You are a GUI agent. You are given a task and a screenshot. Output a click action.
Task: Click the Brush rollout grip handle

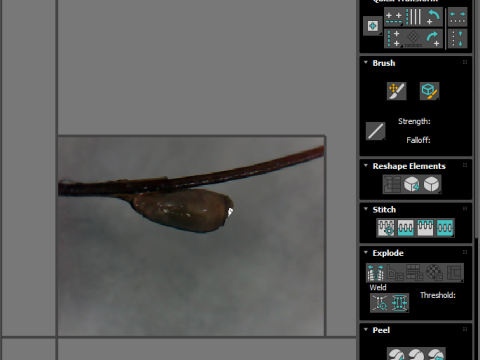point(465,62)
